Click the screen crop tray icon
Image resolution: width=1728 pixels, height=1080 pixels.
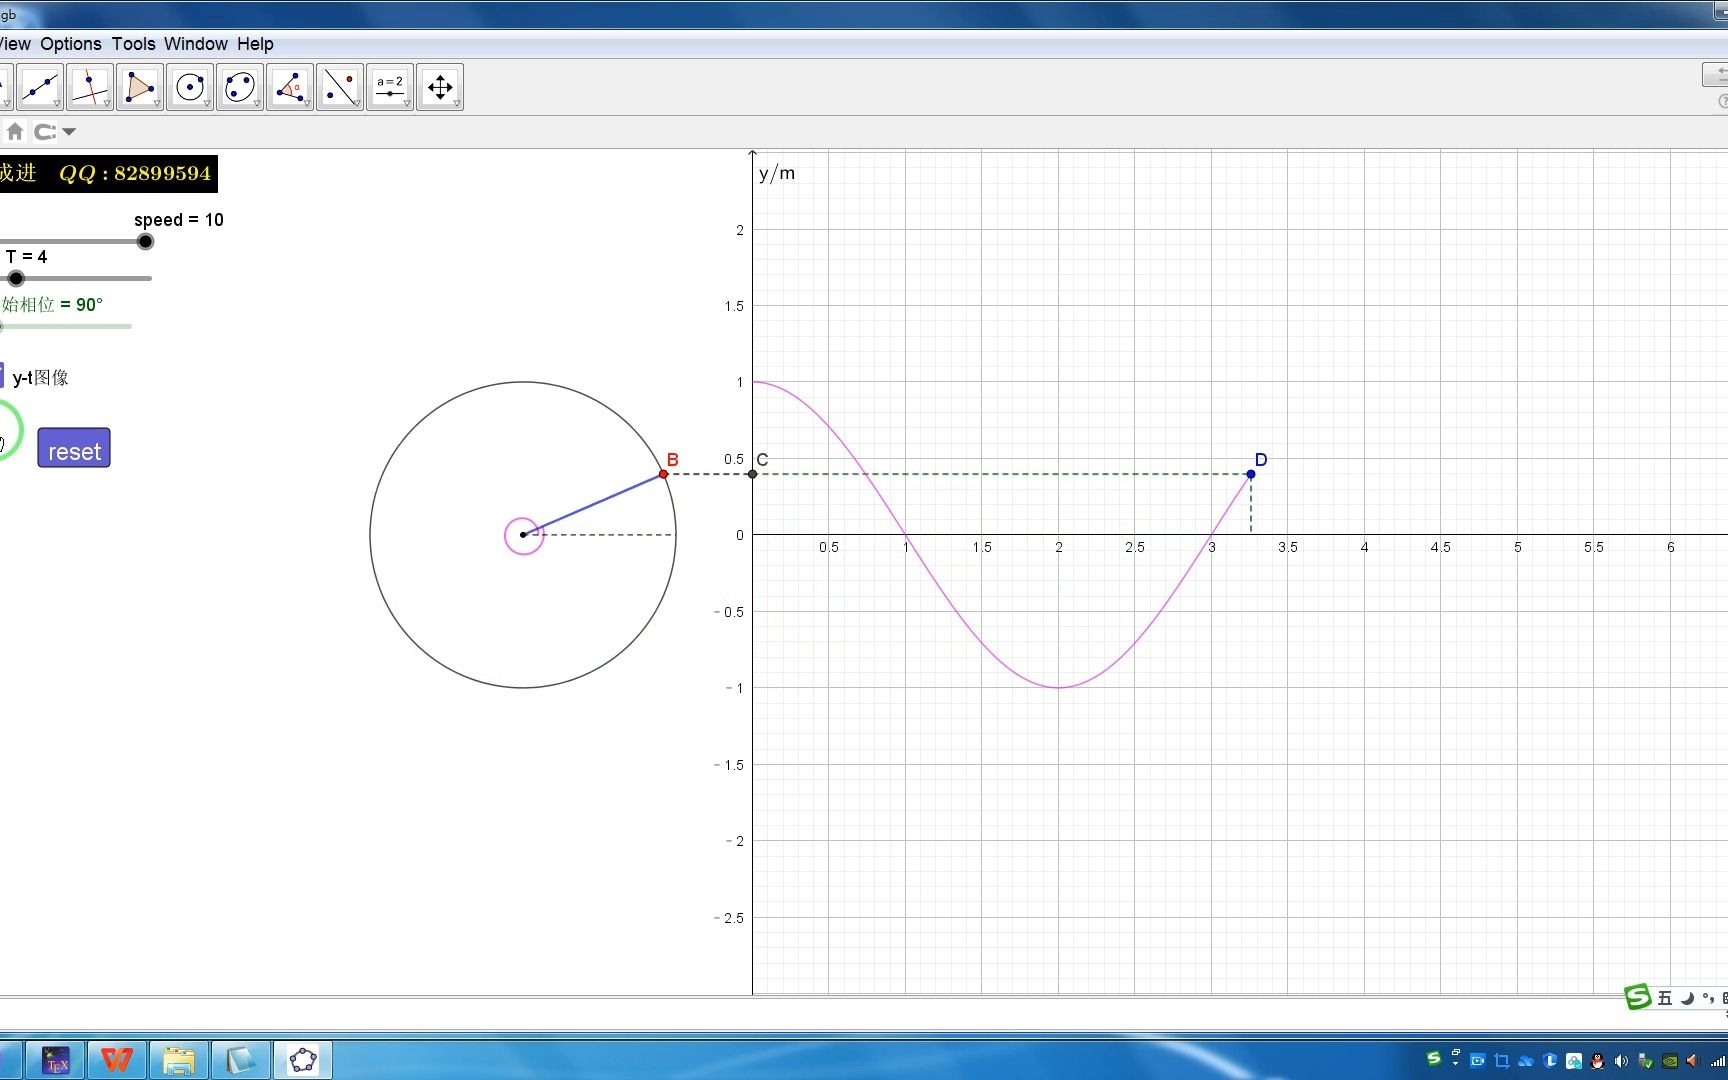[1502, 1061]
